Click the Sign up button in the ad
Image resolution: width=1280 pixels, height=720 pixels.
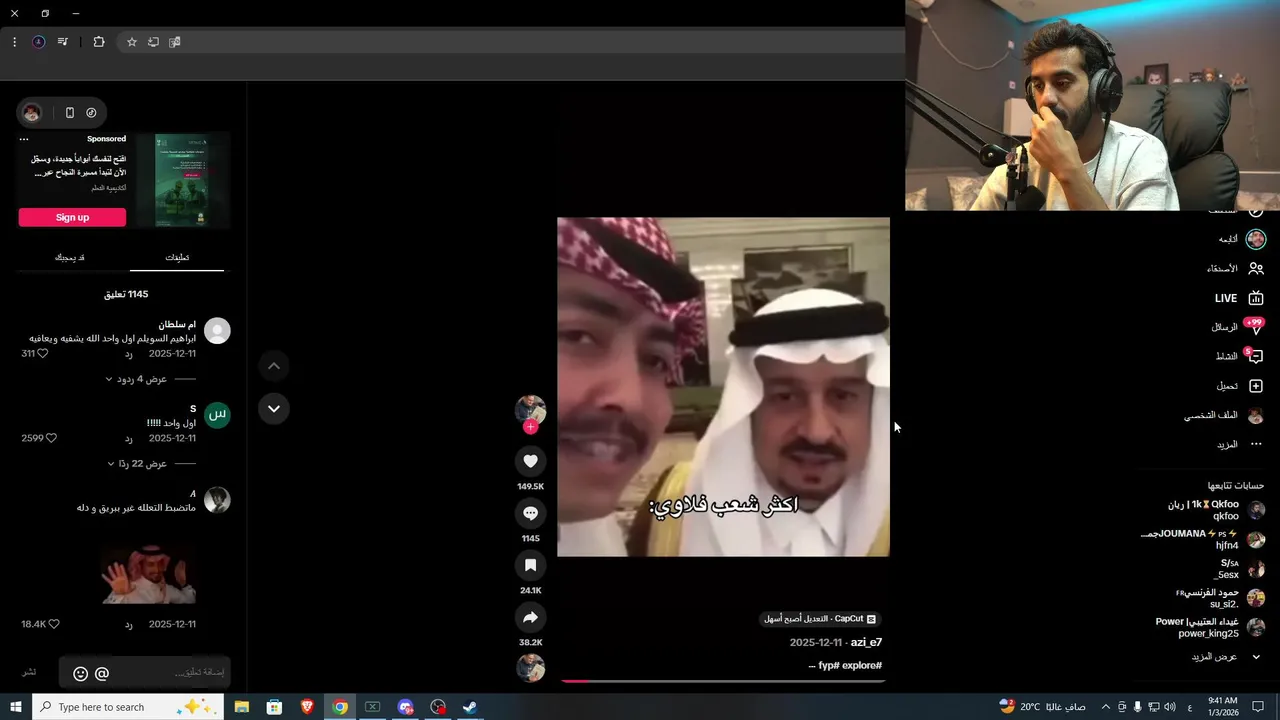click(x=72, y=217)
